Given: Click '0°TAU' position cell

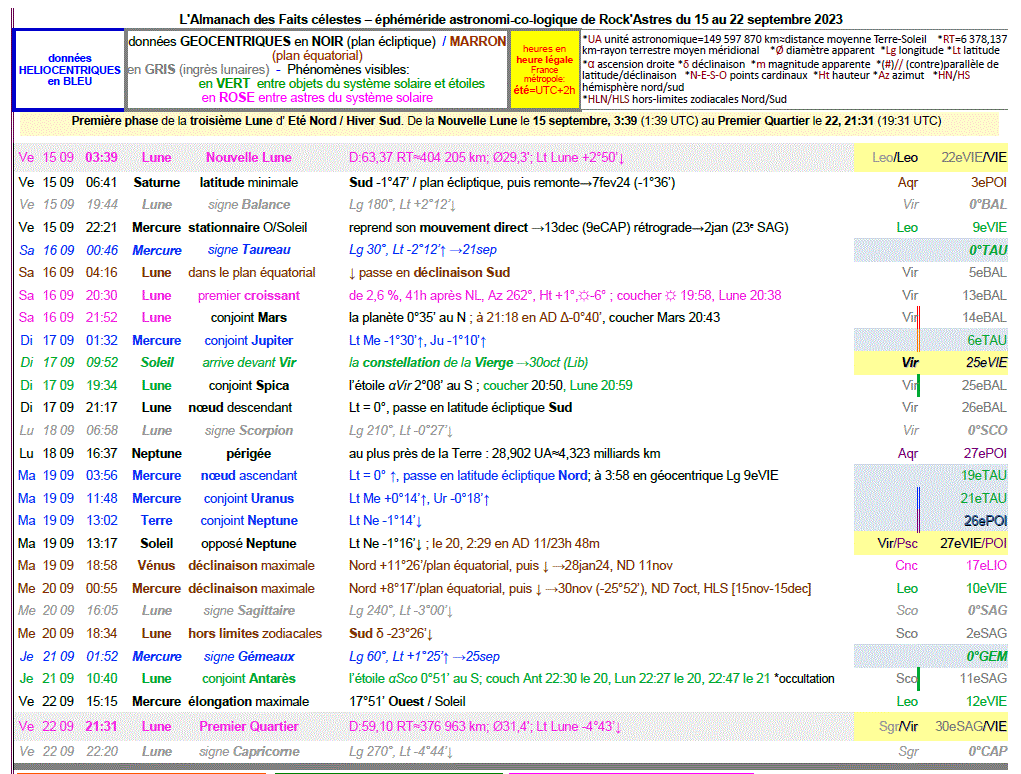Looking at the screenshot, I should [988, 251].
